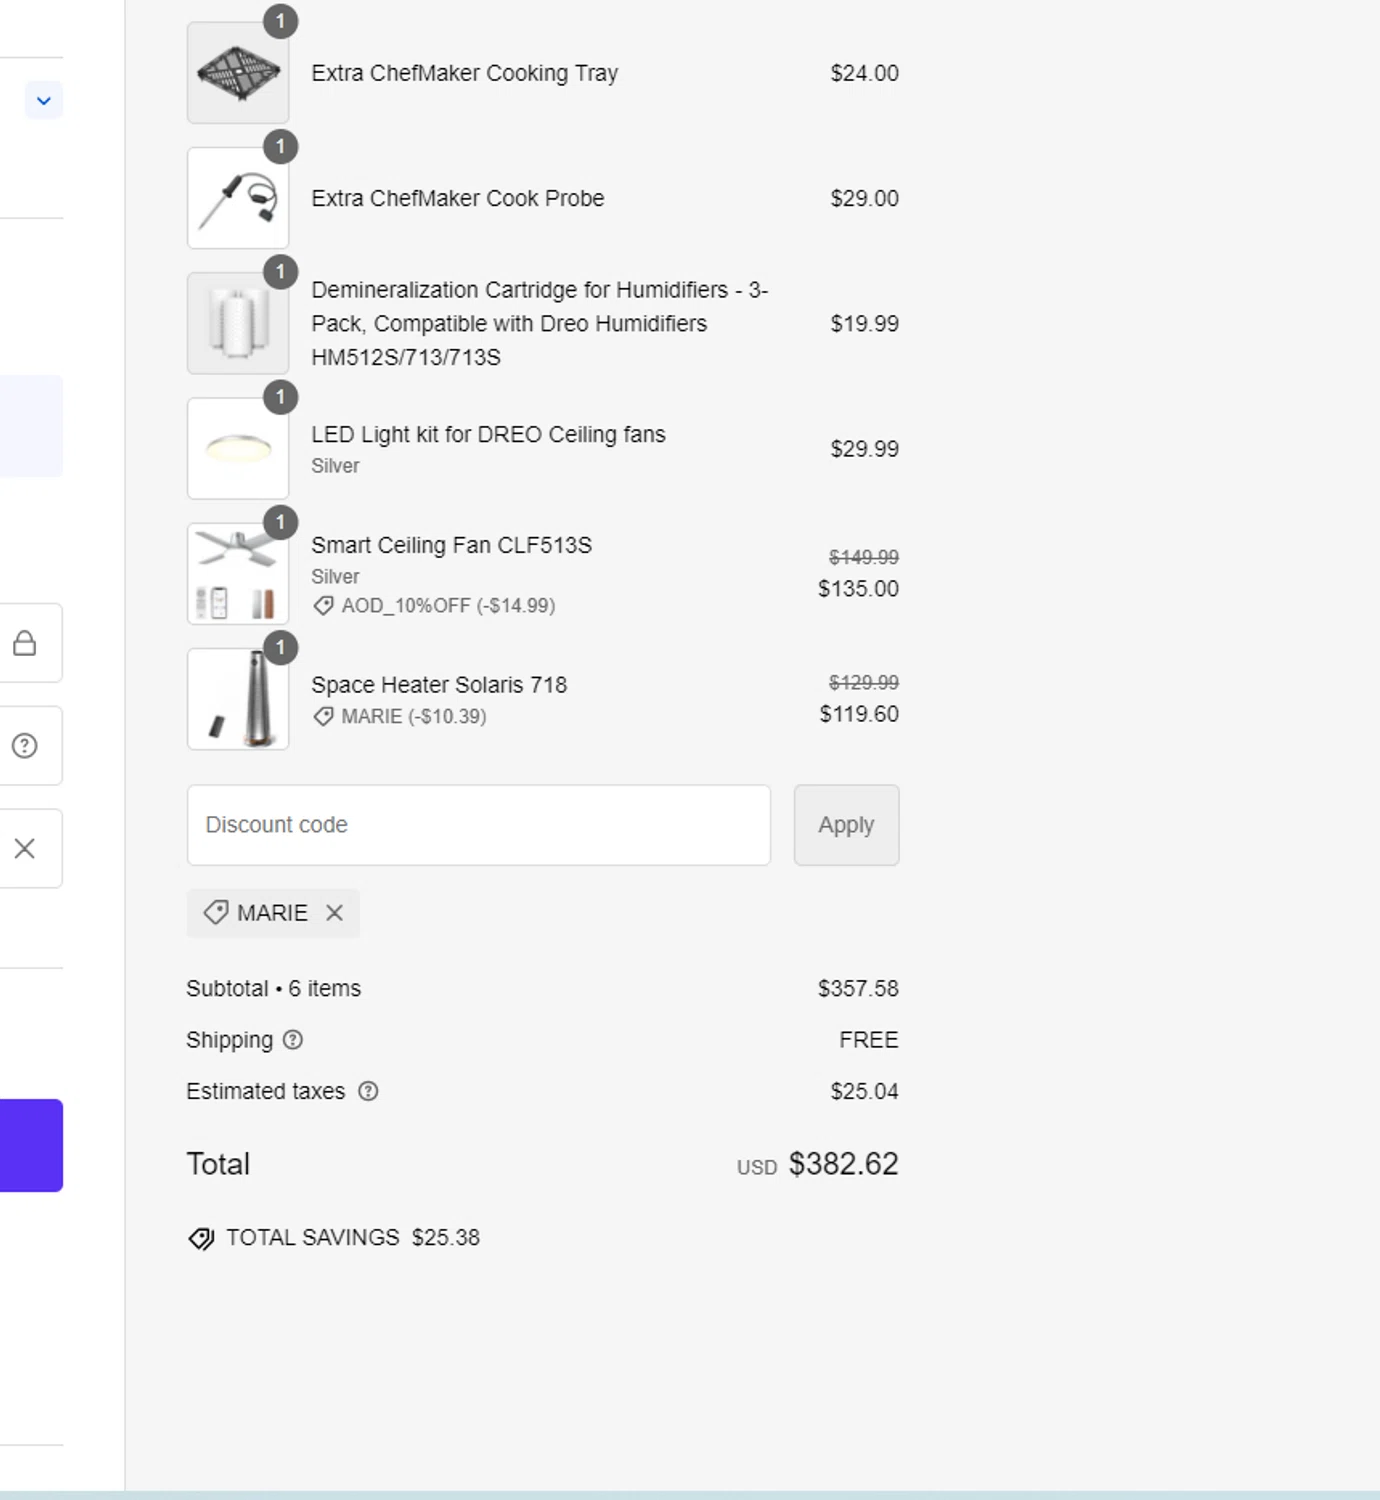Remove the MARIE discount code

point(335,913)
